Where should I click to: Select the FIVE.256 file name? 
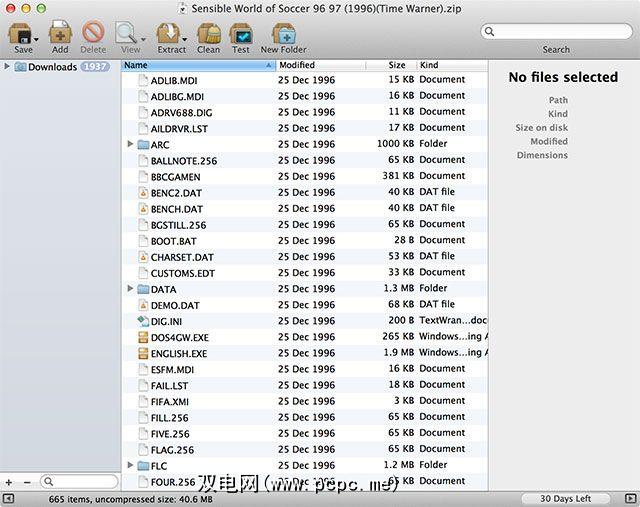(170, 434)
